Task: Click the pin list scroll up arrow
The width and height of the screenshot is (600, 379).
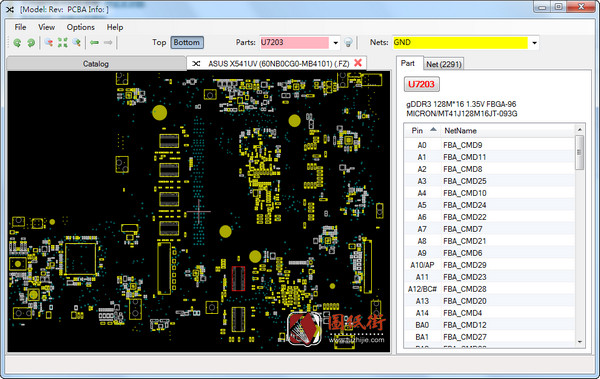Action: (x=579, y=129)
